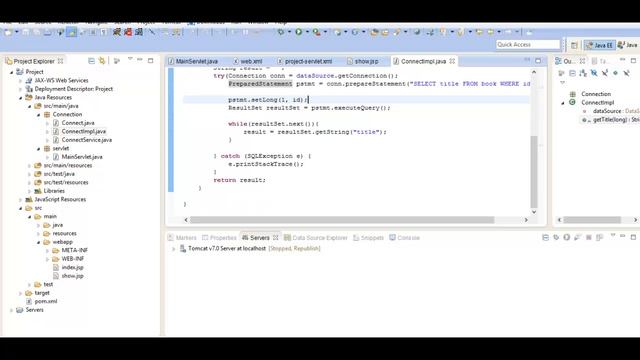Select ConnectImpl.java in Project Explorer

pyautogui.click(x=79, y=131)
